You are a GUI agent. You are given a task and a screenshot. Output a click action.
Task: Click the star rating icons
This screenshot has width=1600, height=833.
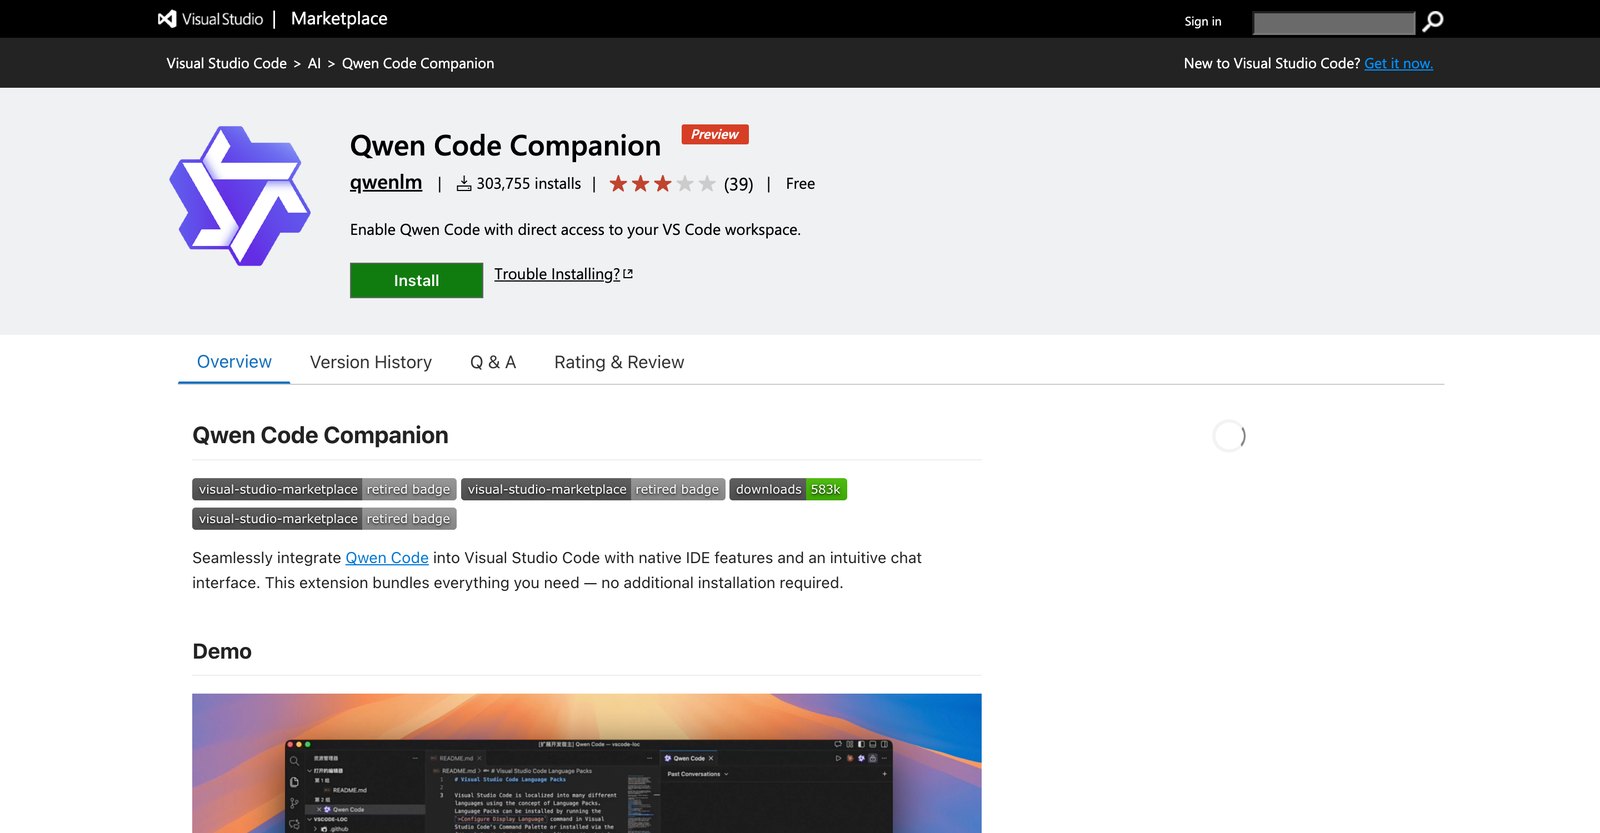662,184
